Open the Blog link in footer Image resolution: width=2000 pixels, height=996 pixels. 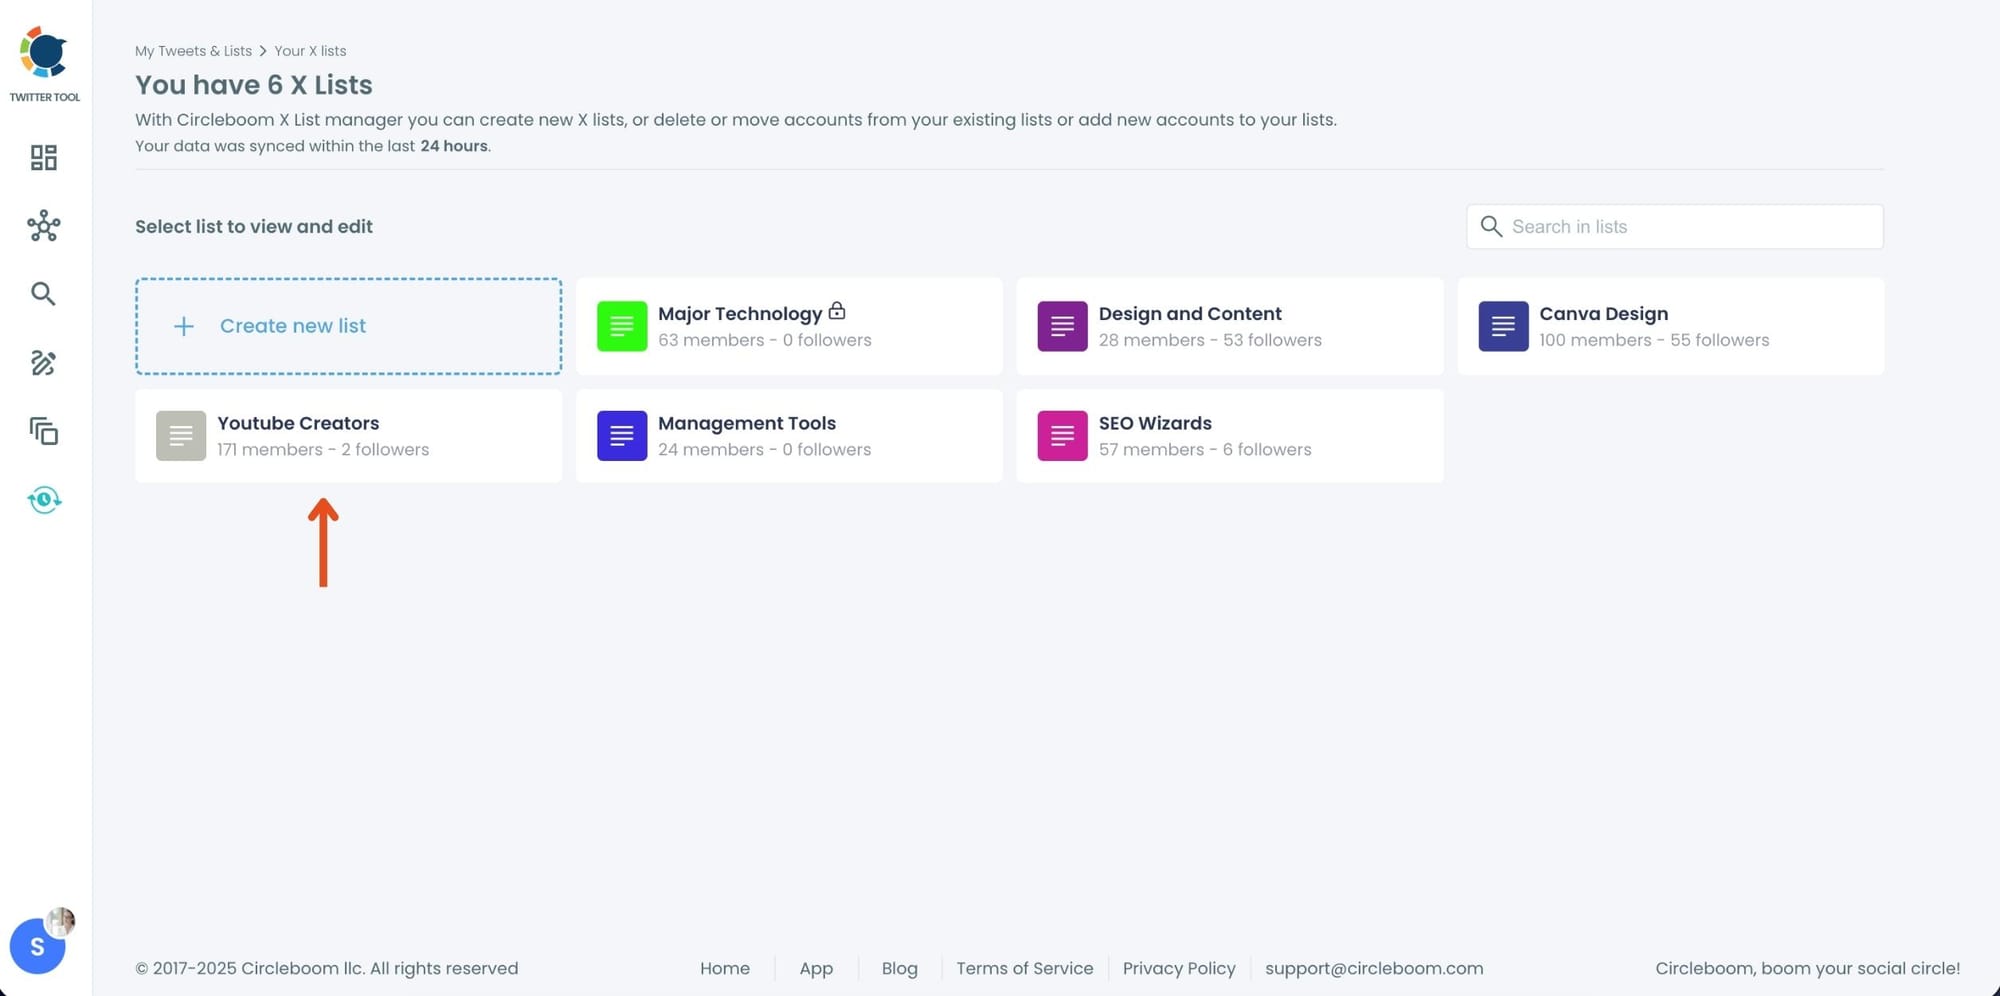point(899,968)
